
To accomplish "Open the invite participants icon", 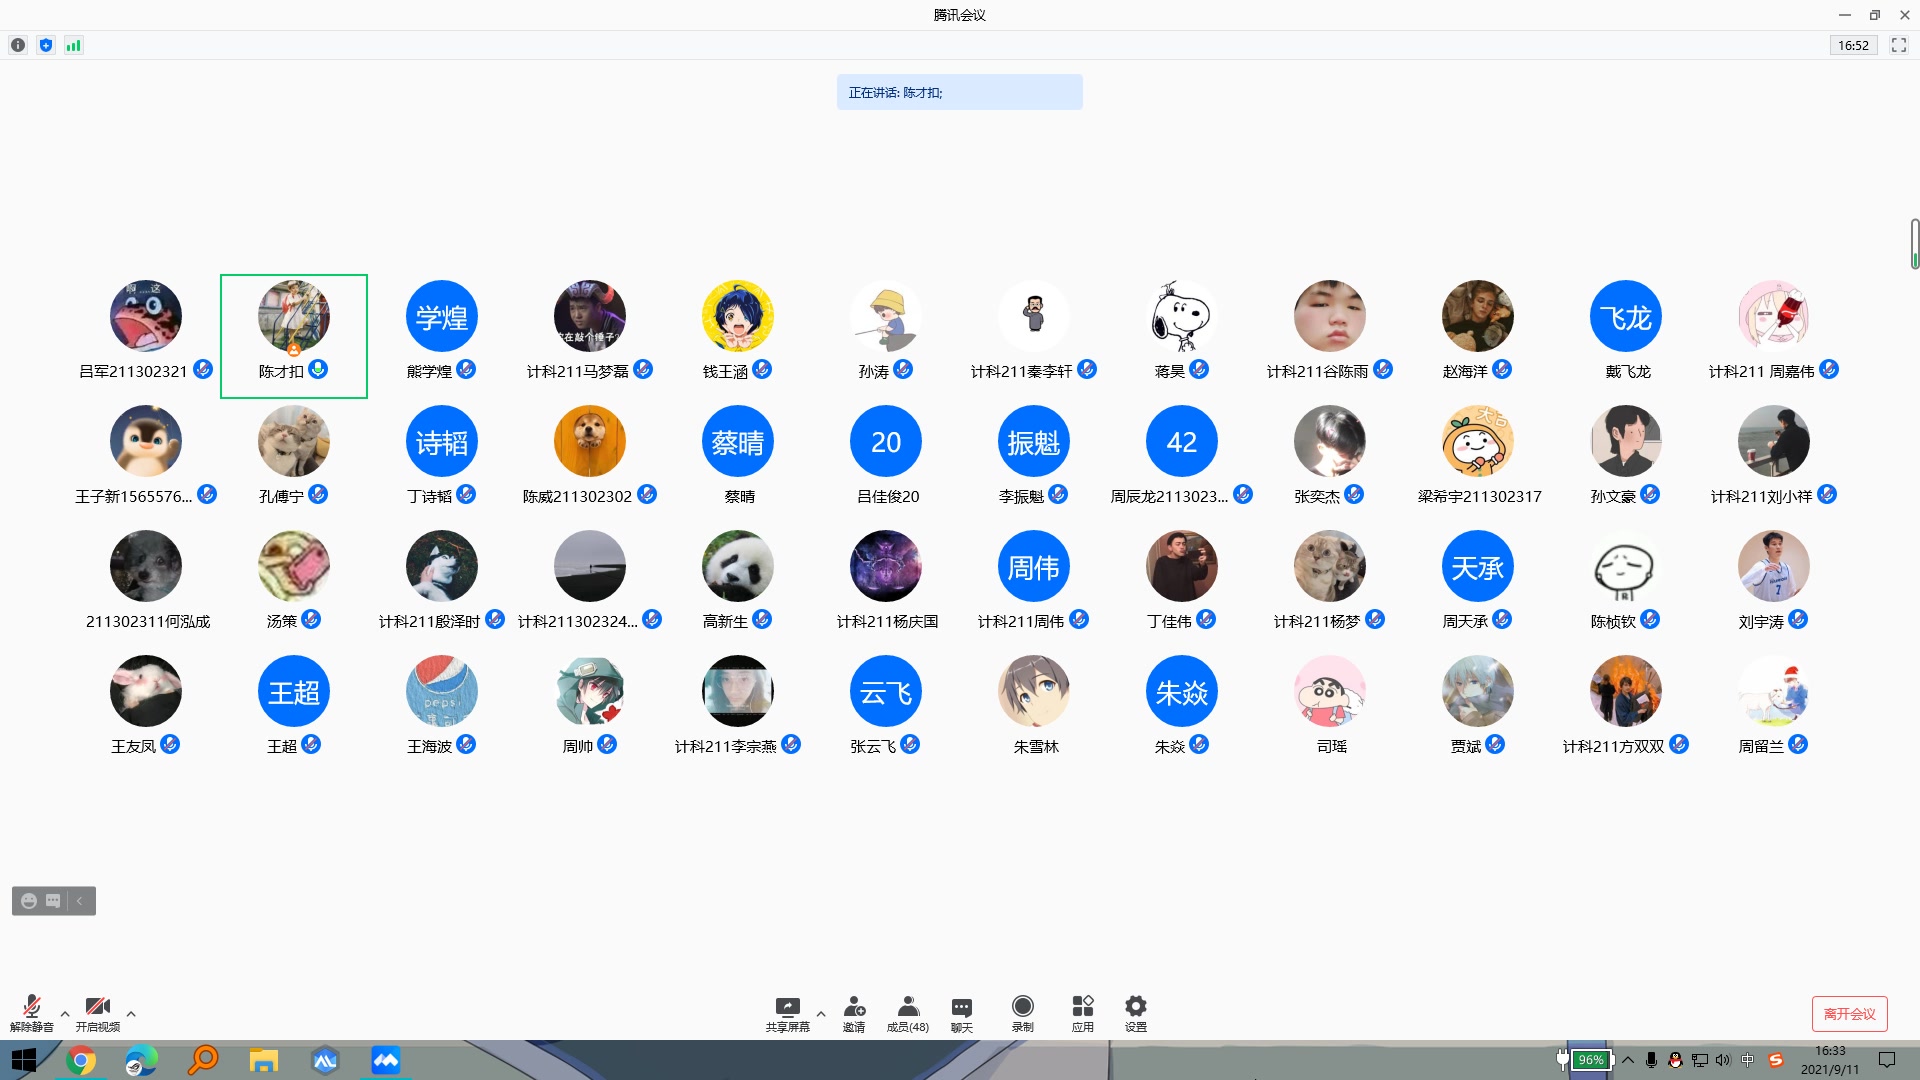I will coord(853,1012).
